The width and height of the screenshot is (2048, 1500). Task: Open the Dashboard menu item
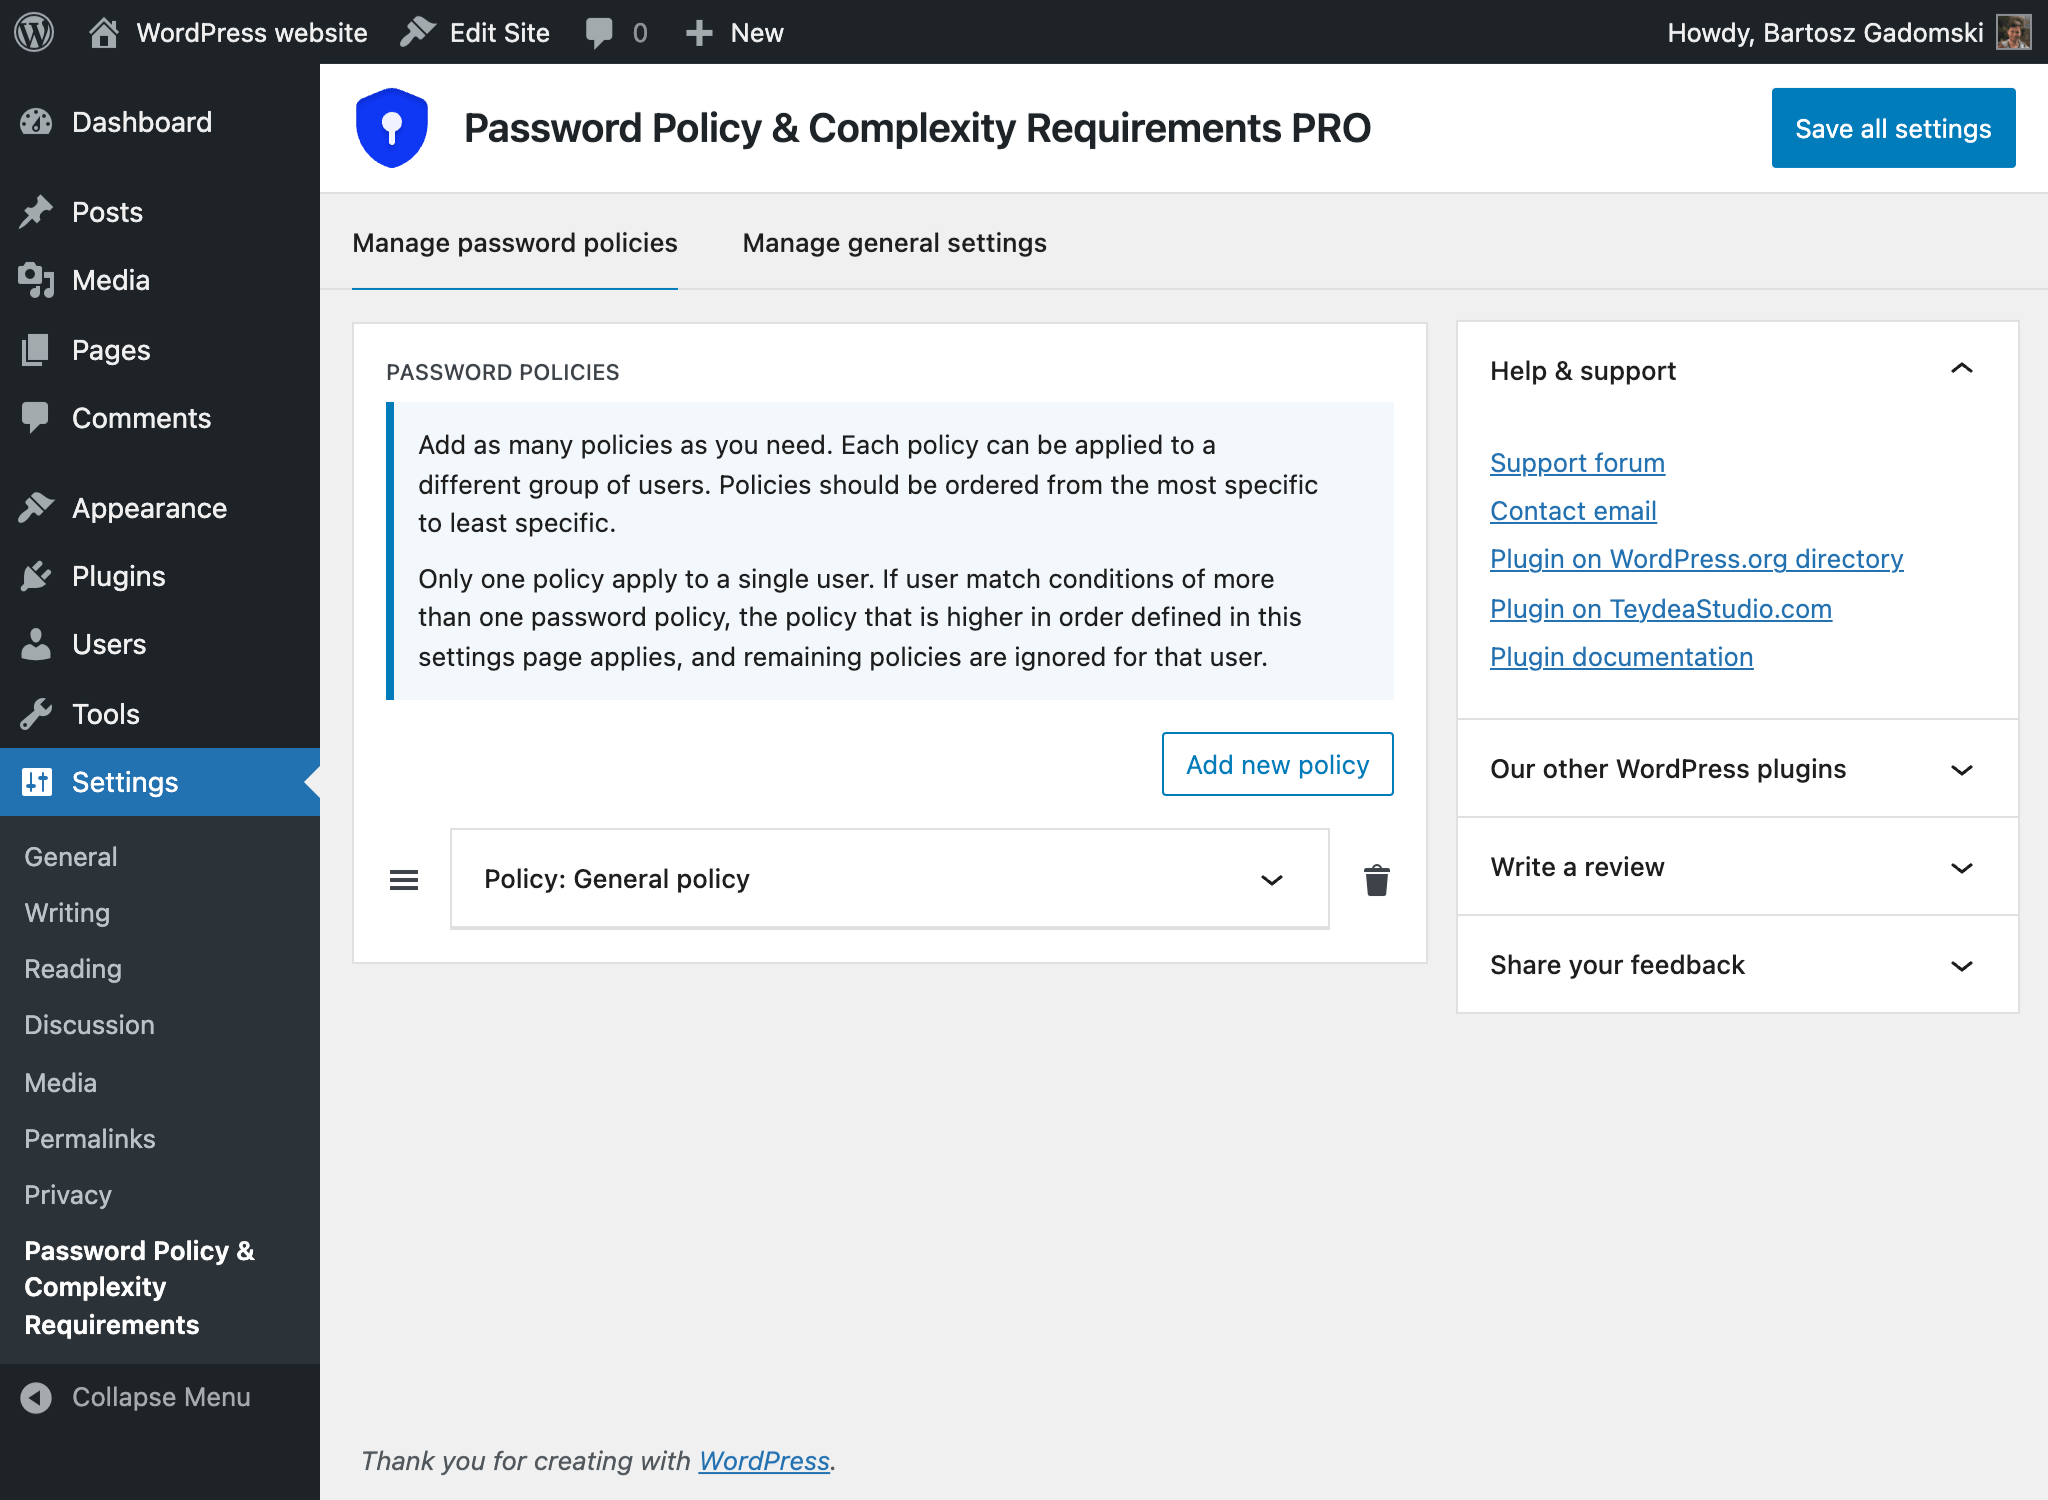[160, 122]
